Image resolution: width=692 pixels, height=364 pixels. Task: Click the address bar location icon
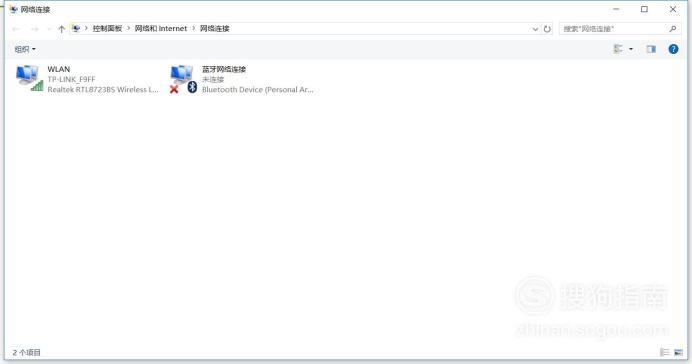[76, 29]
